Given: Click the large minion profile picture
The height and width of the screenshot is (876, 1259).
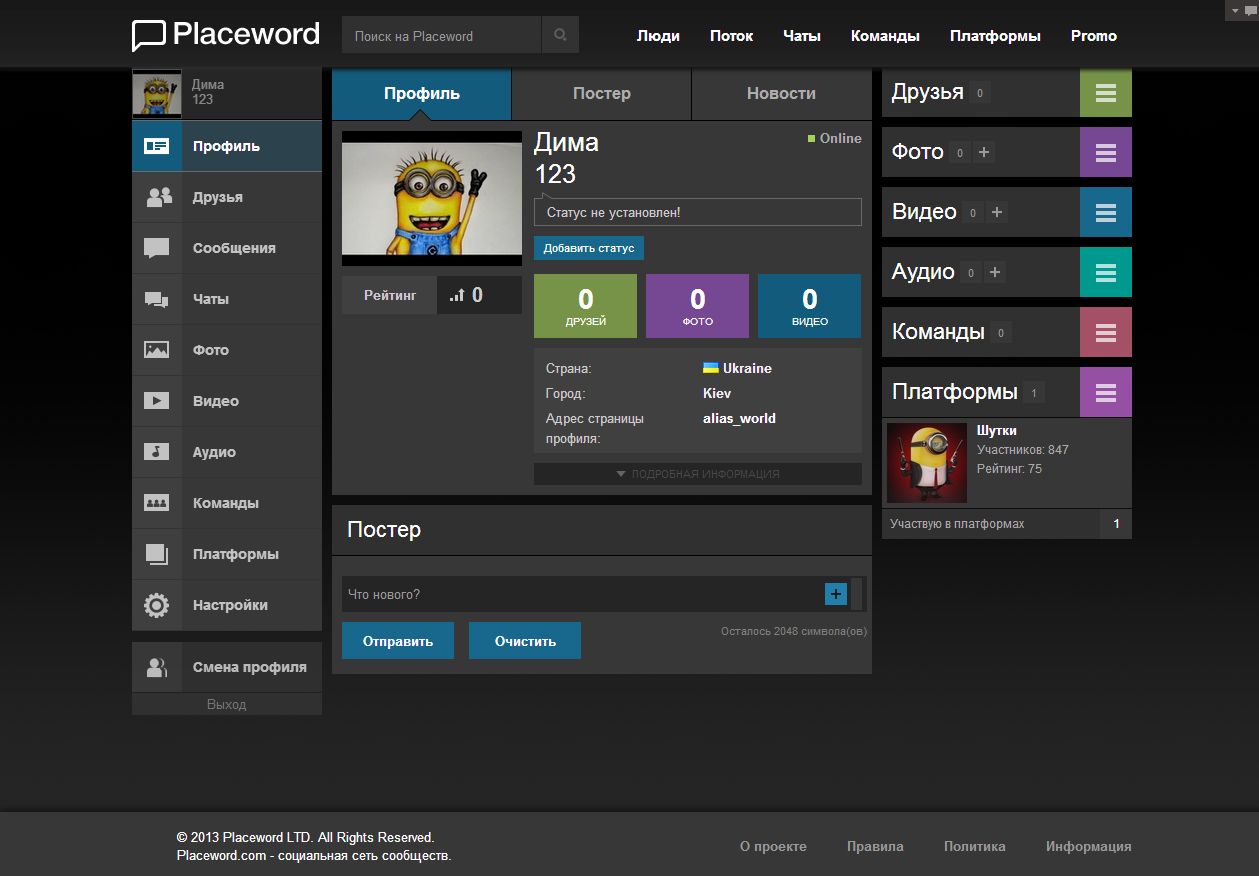Looking at the screenshot, I should pyautogui.click(x=432, y=198).
